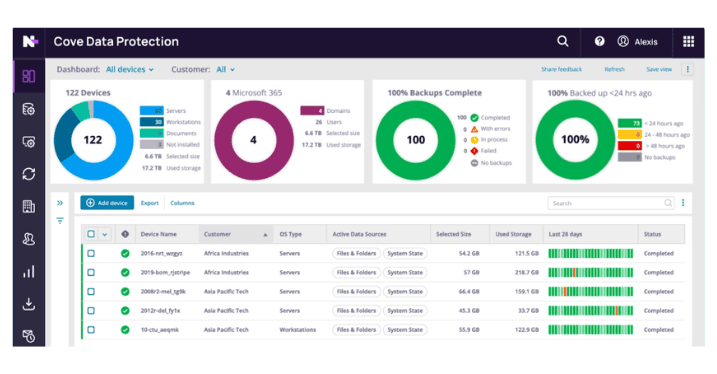
Task: Open the dashboard kebab options menu
Action: click(x=687, y=69)
